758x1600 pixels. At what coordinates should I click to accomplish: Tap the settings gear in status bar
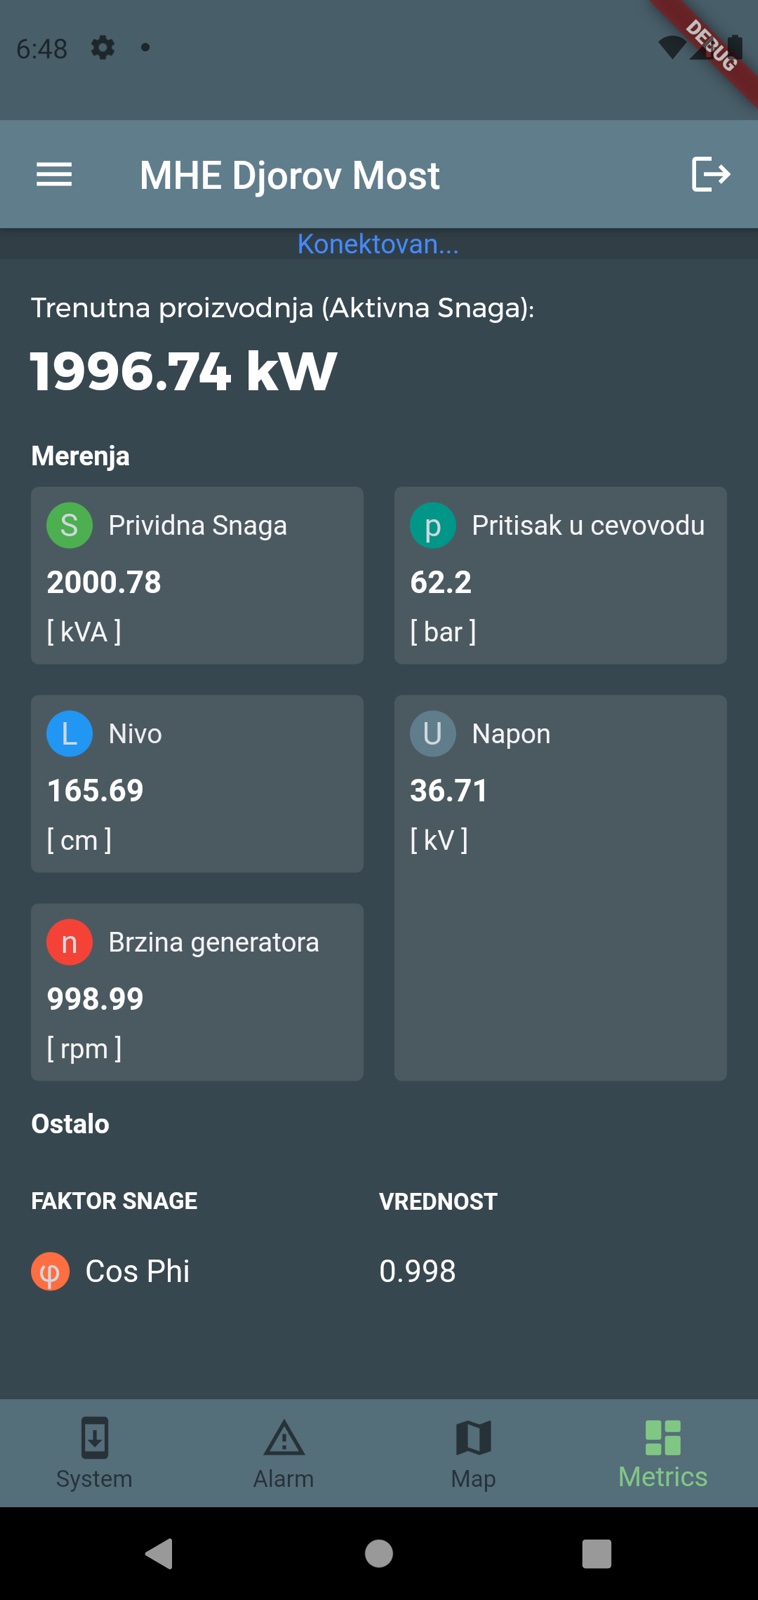103,47
